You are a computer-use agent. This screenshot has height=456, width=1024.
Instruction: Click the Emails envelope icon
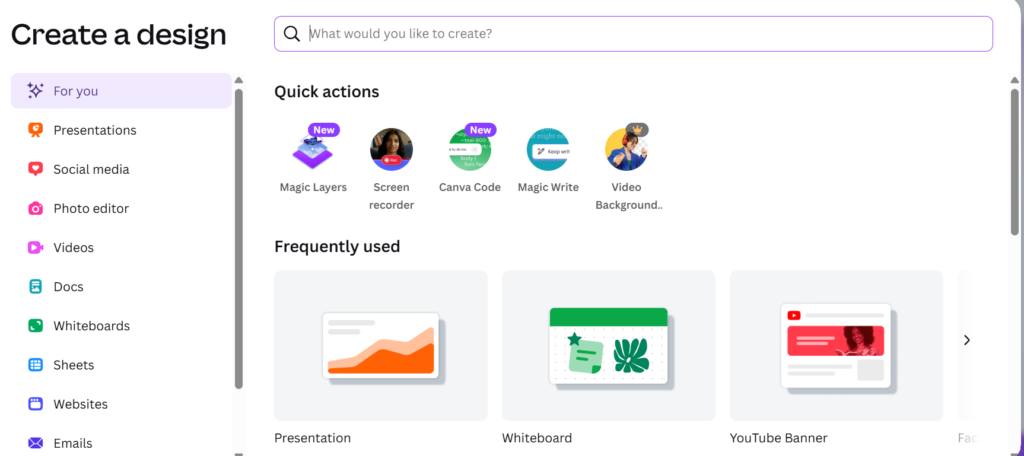click(x=35, y=444)
